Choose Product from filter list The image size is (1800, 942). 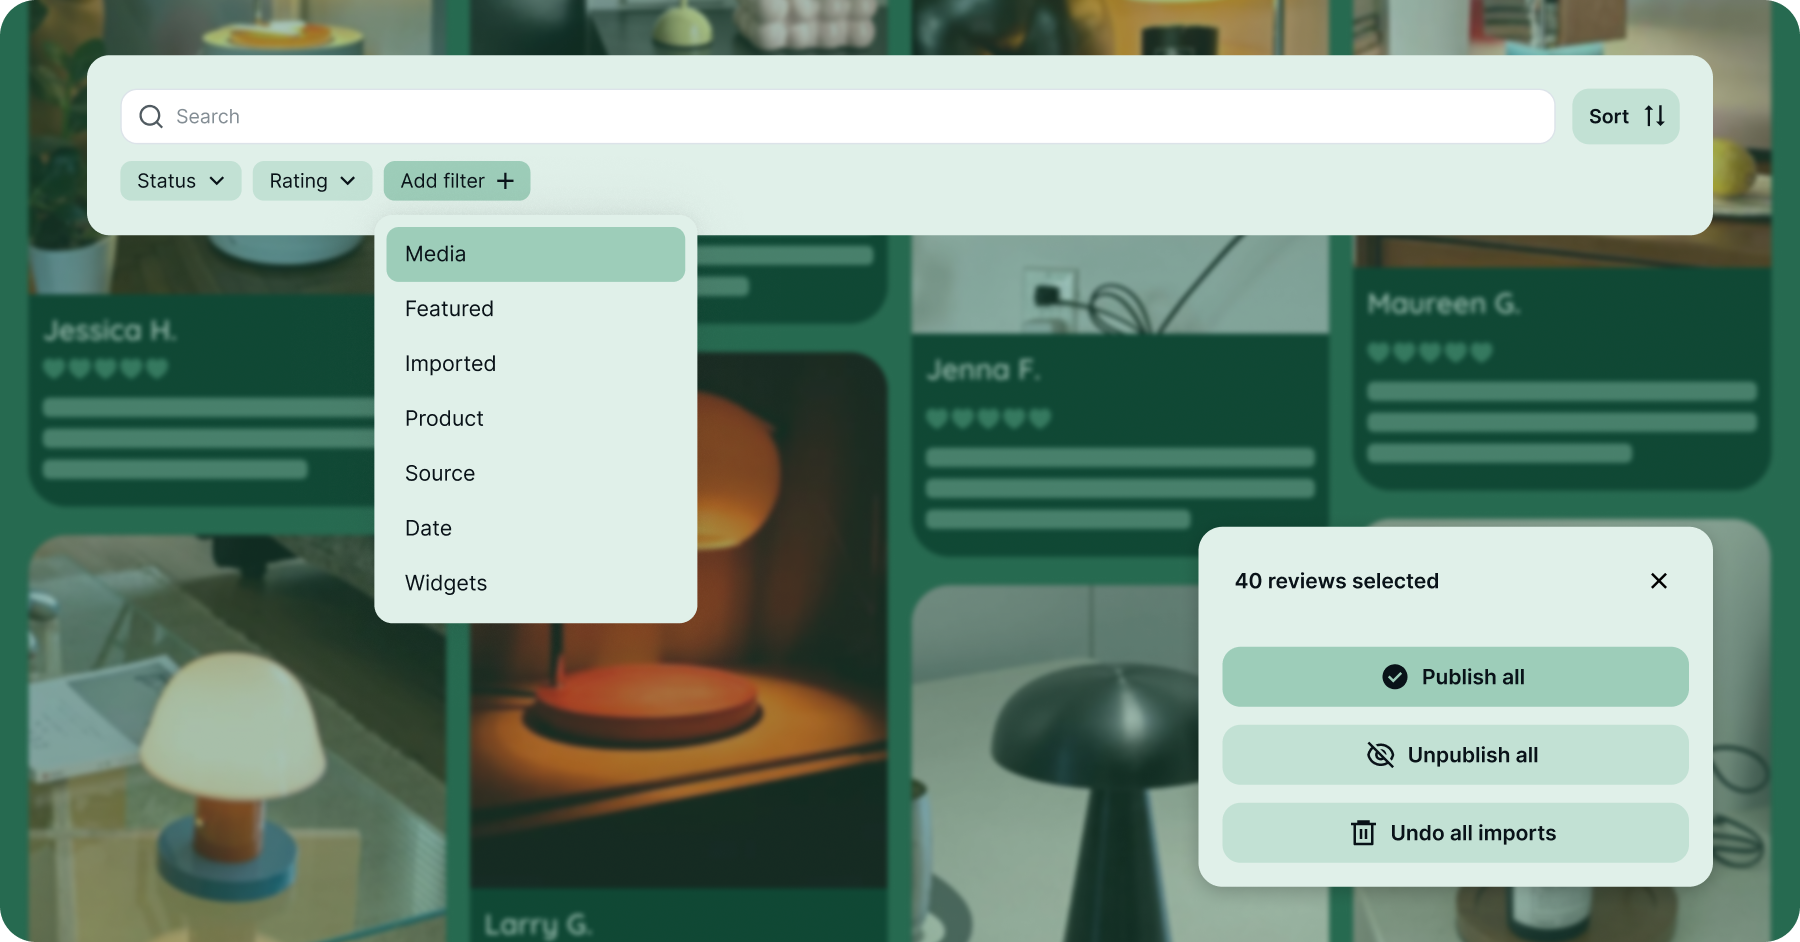536,419
